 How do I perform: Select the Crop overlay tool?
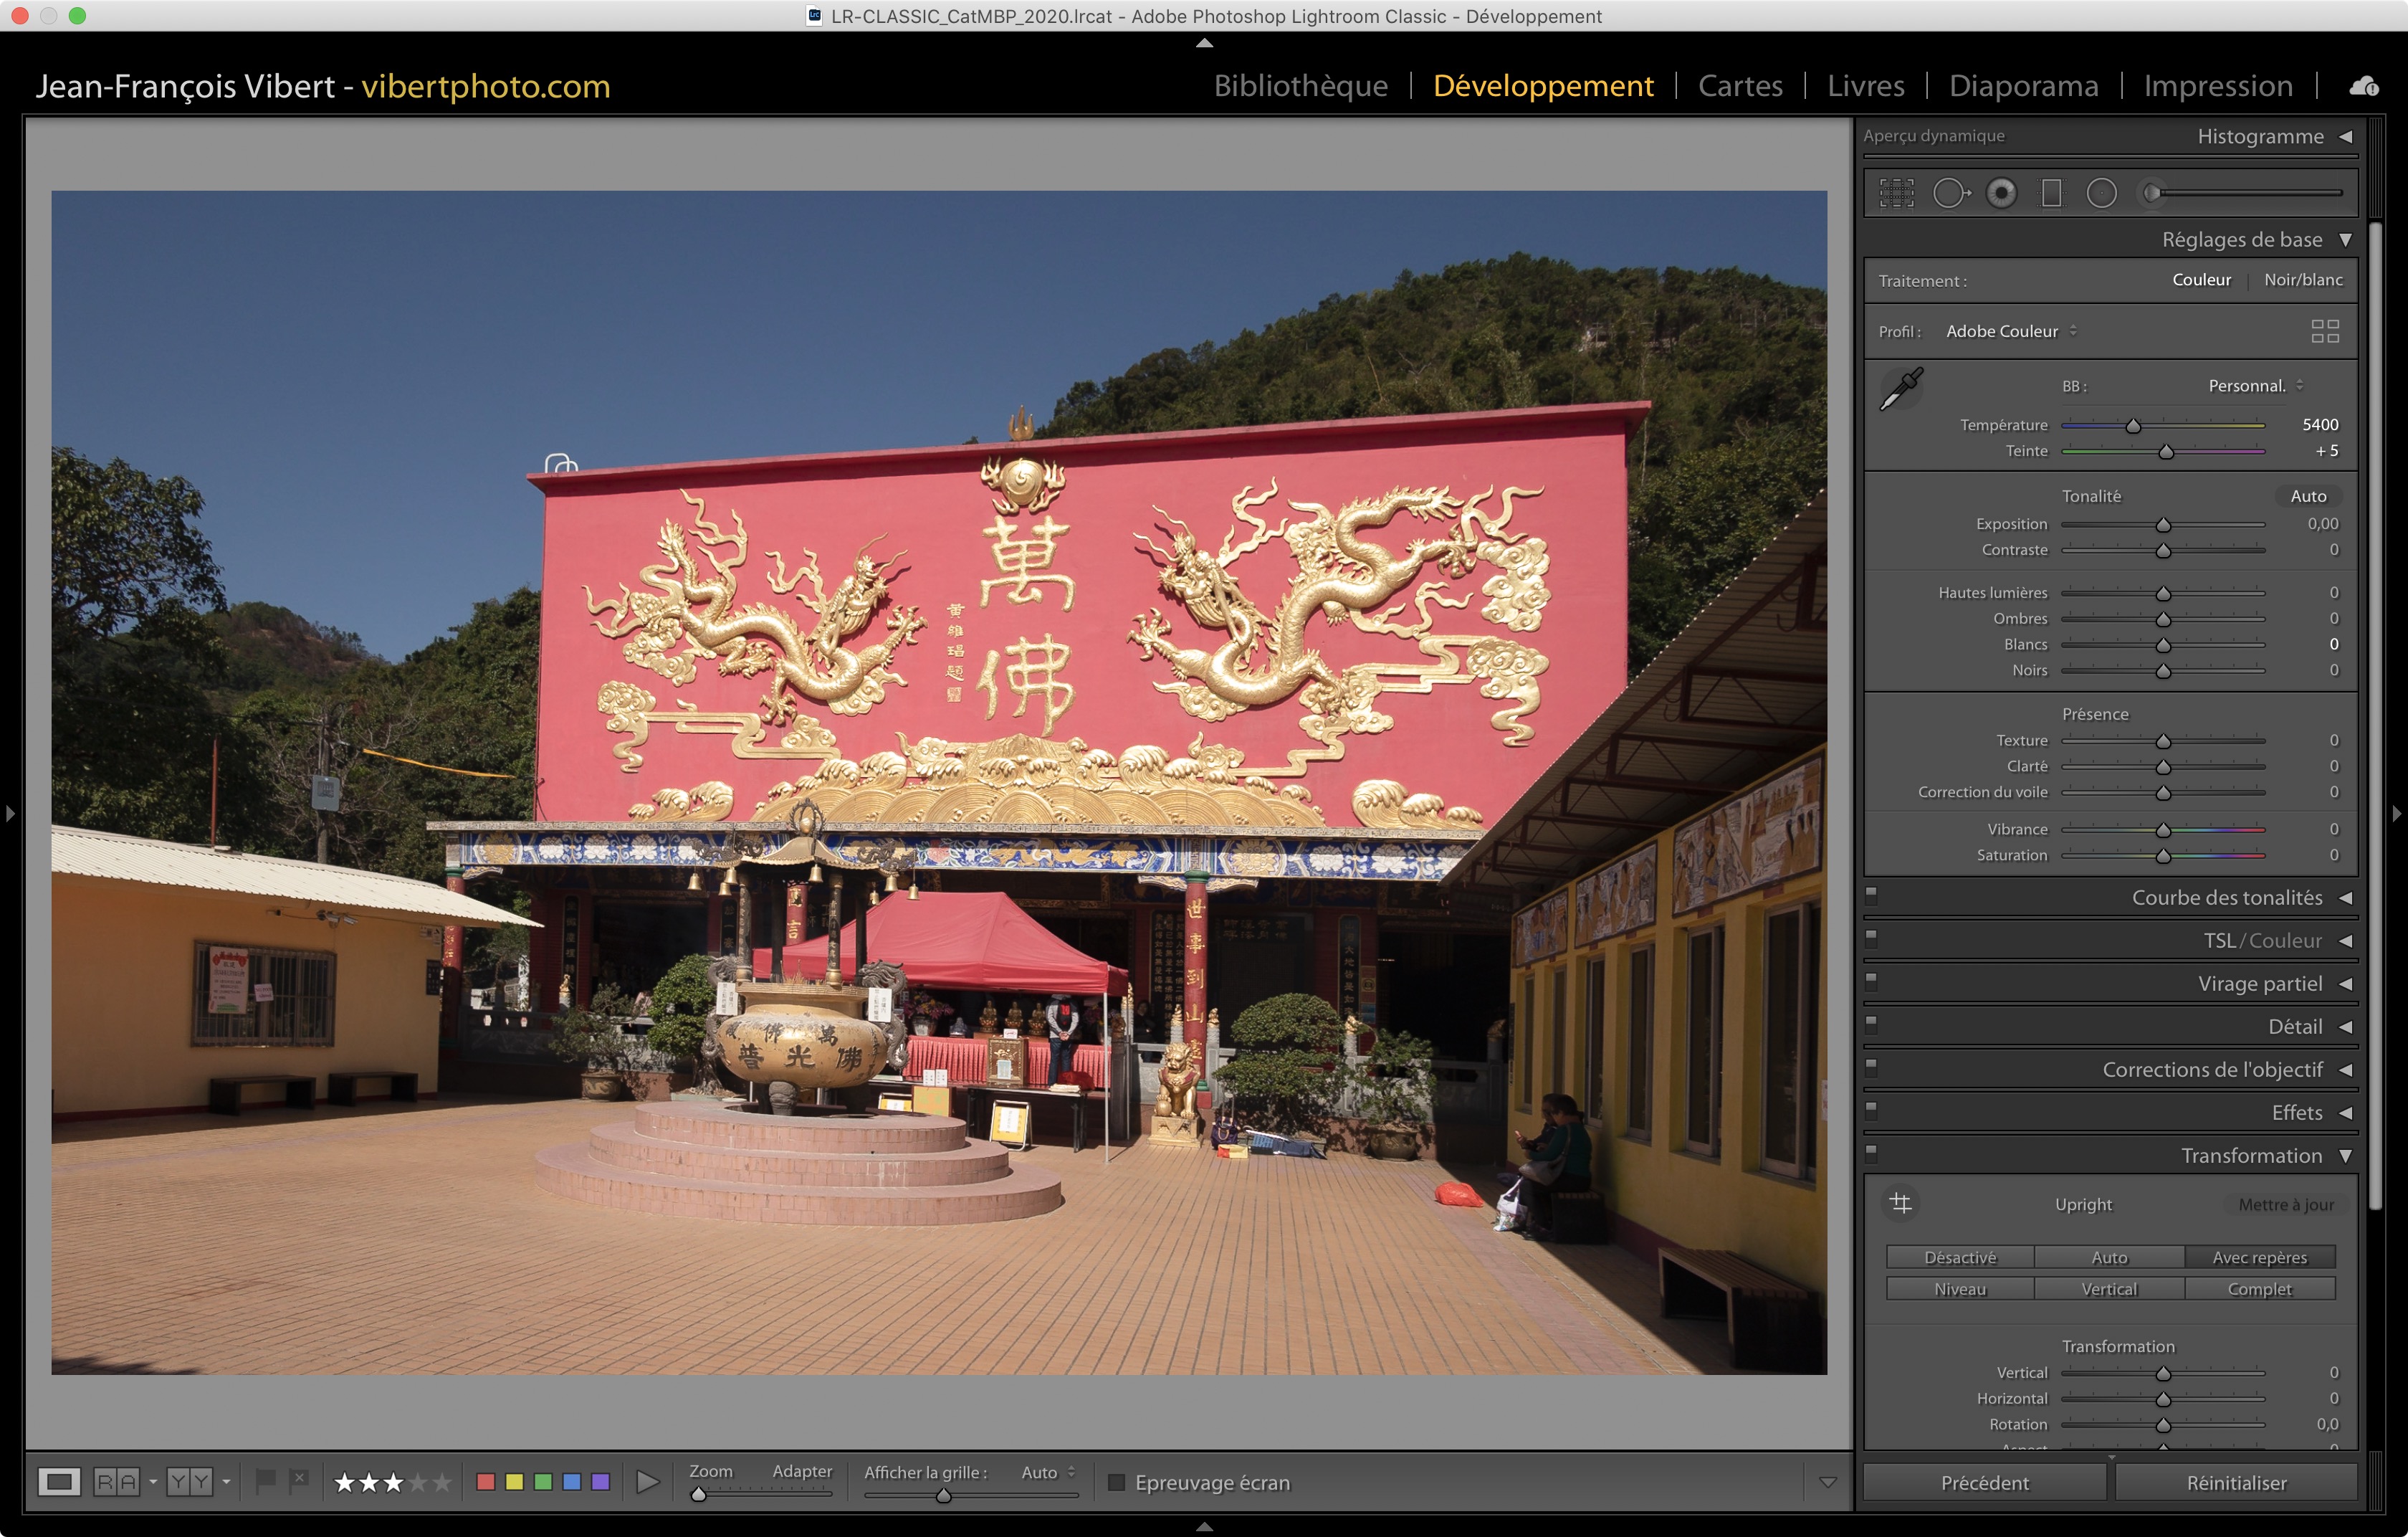tap(1896, 193)
